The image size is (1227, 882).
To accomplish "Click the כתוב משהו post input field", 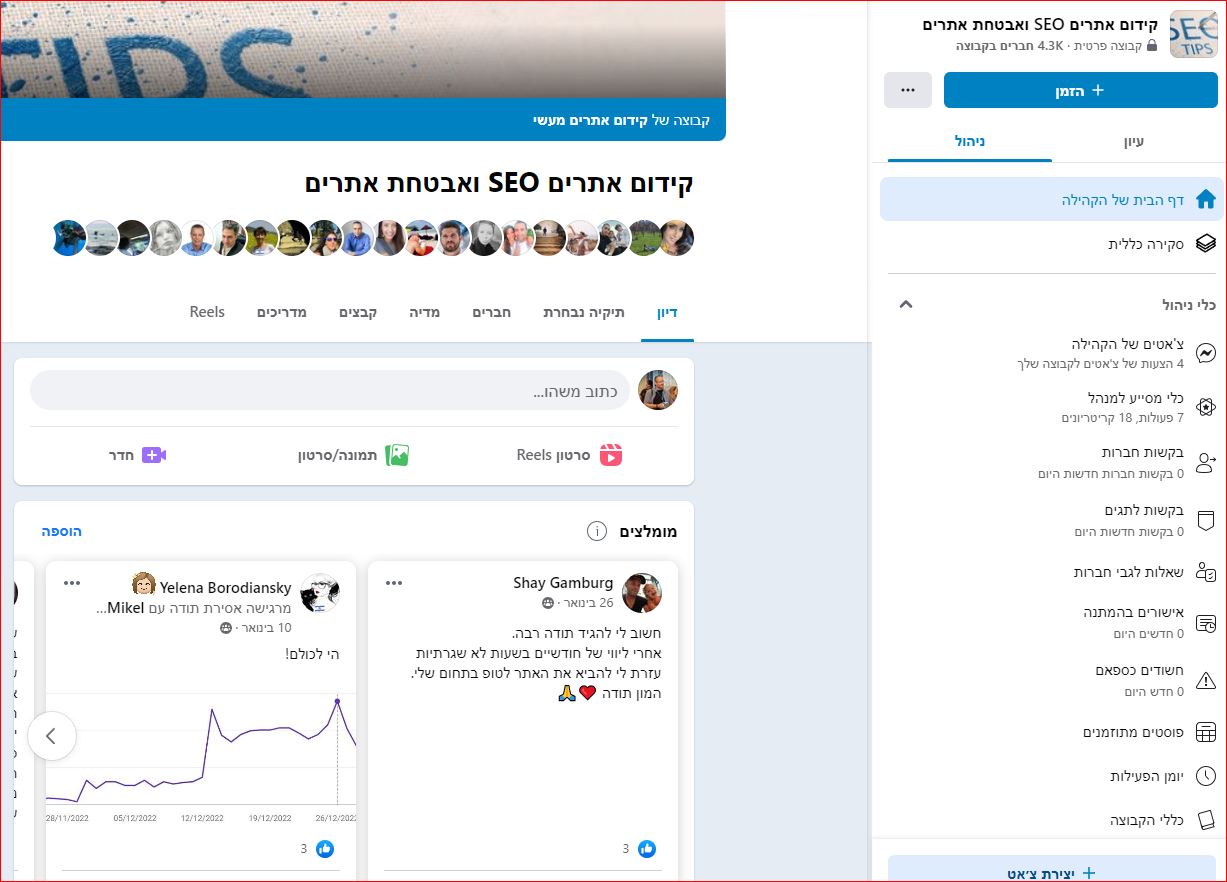I will pos(330,390).
